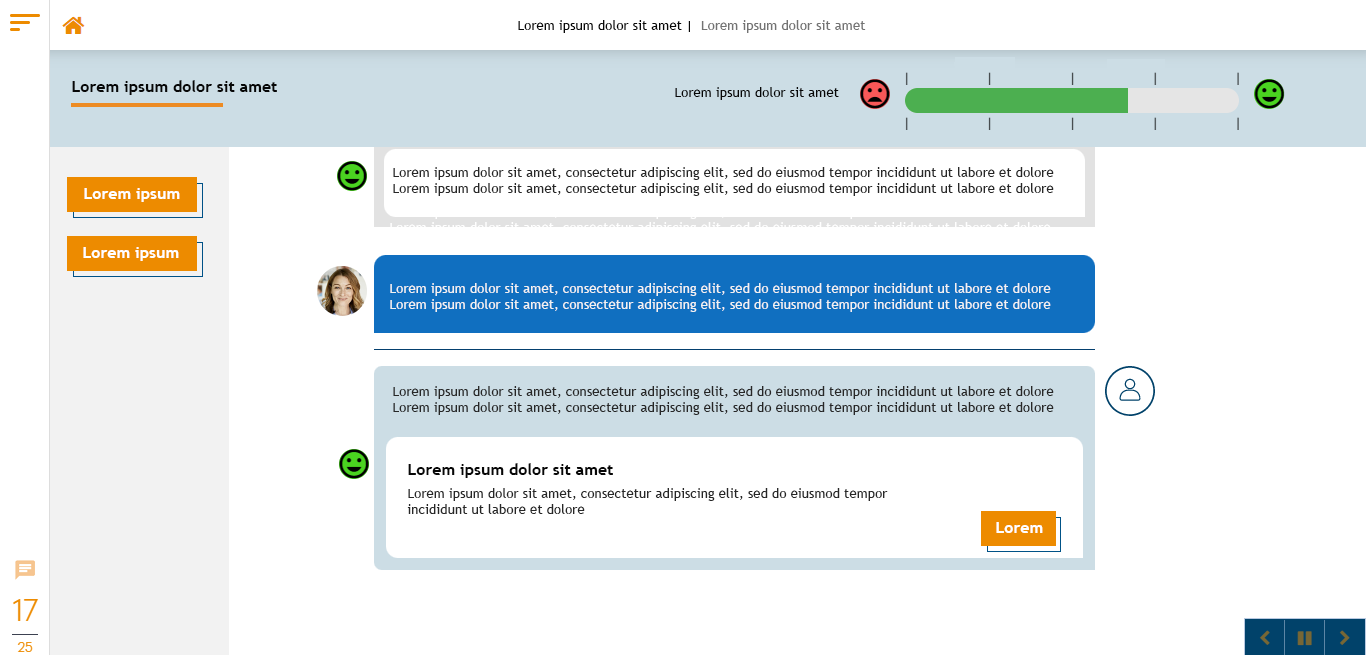The image size is (1366, 655).
Task: Go to next slide arrow
Action: 1345,637
